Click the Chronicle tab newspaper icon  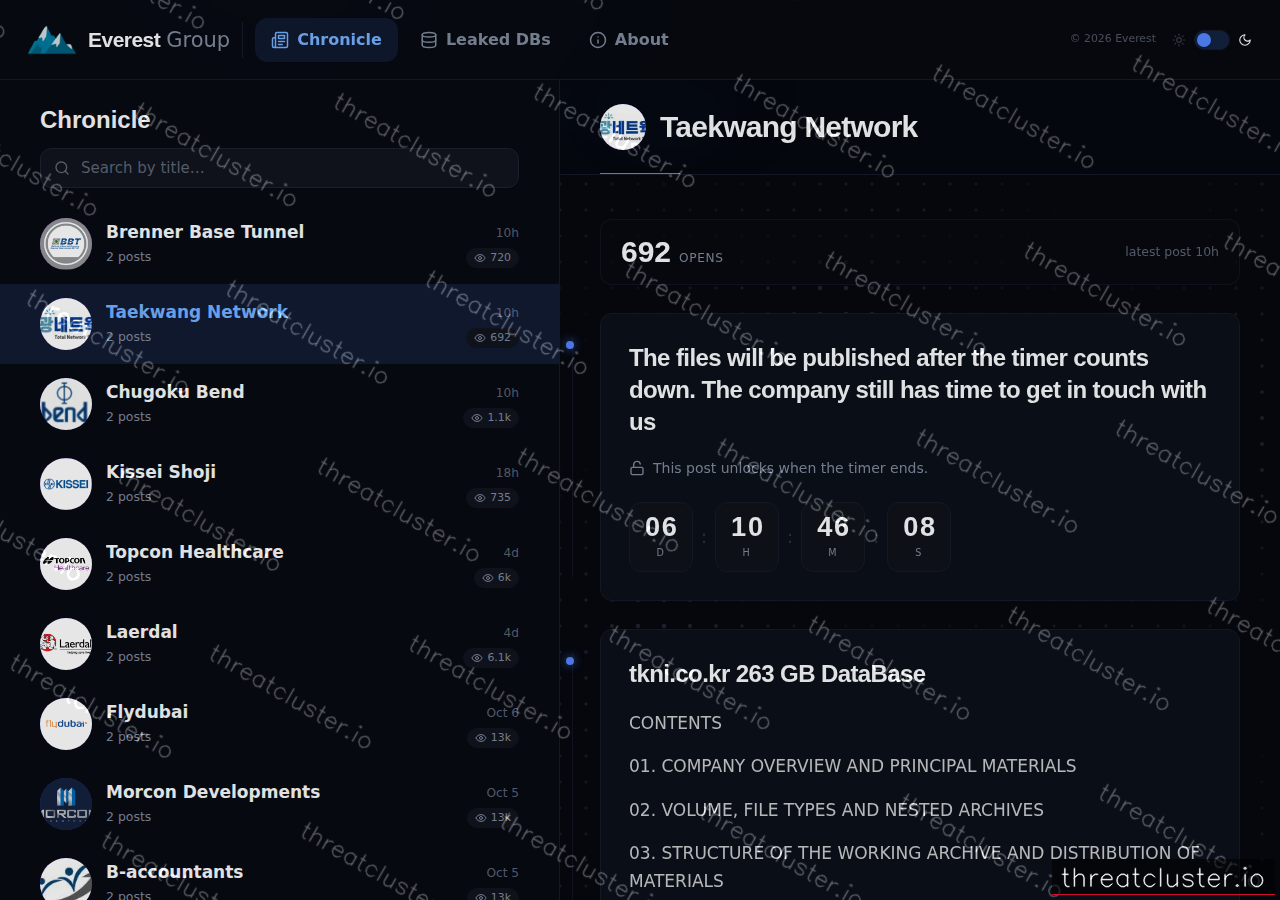(280, 40)
